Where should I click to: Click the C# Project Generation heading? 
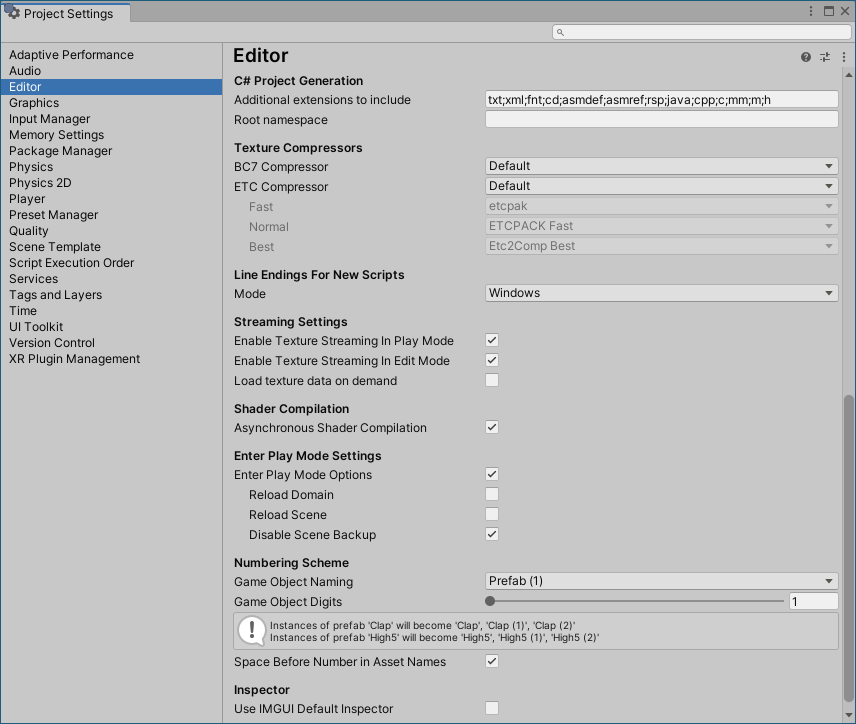(298, 81)
